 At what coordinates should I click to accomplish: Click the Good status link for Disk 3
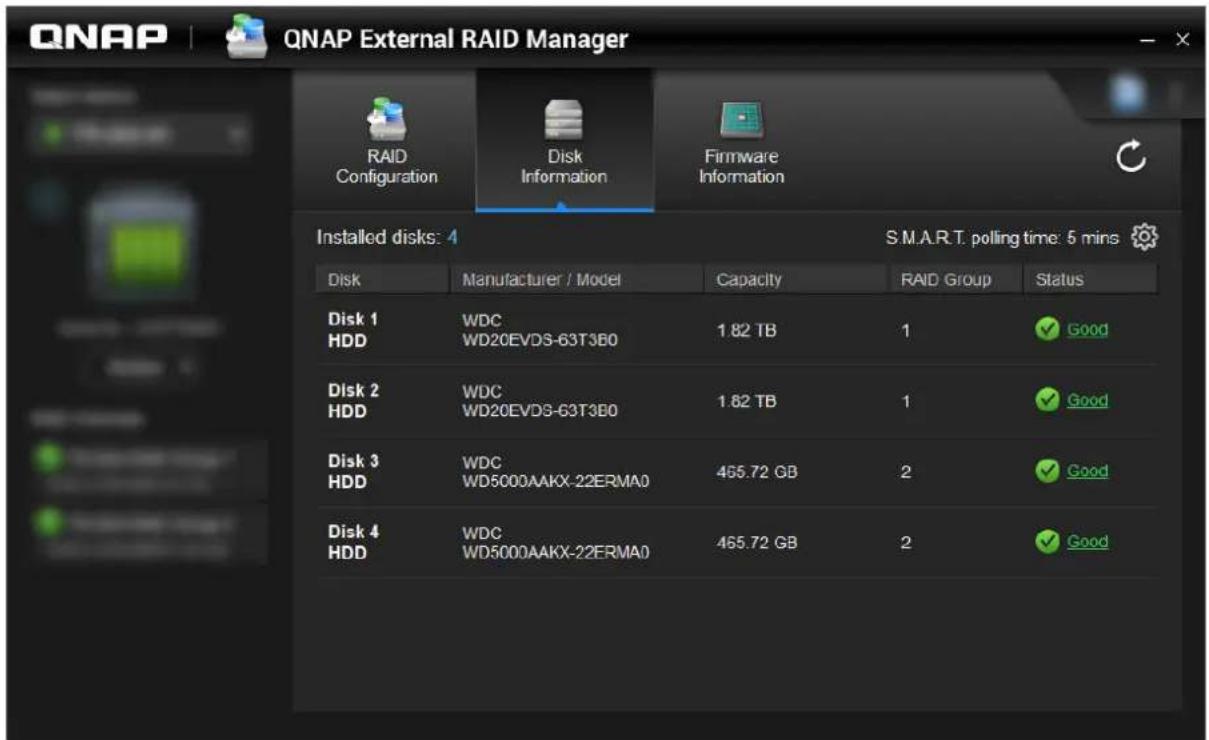(x=1087, y=471)
